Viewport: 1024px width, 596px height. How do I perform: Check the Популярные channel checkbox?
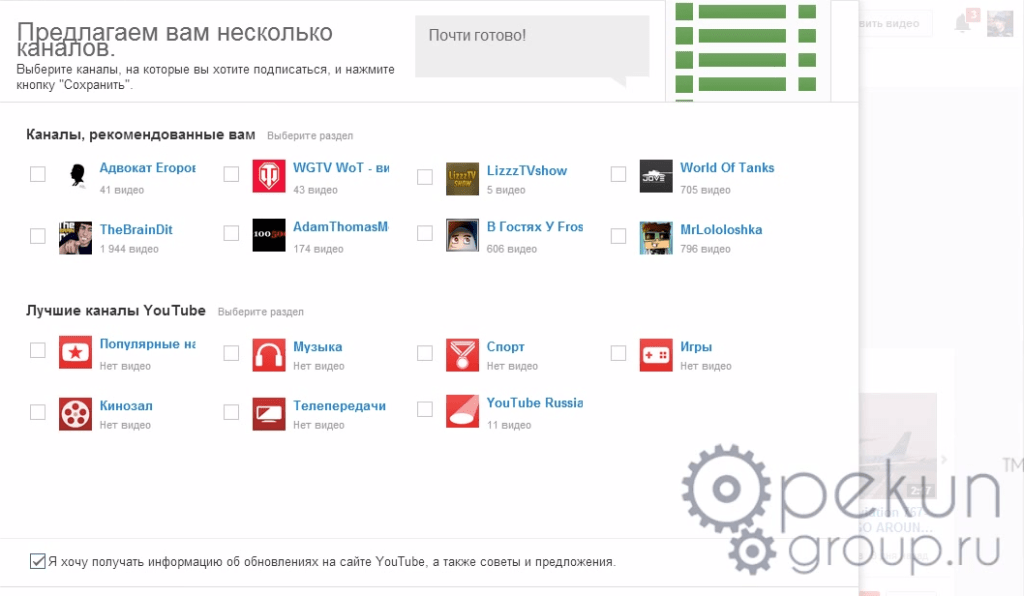coord(38,351)
